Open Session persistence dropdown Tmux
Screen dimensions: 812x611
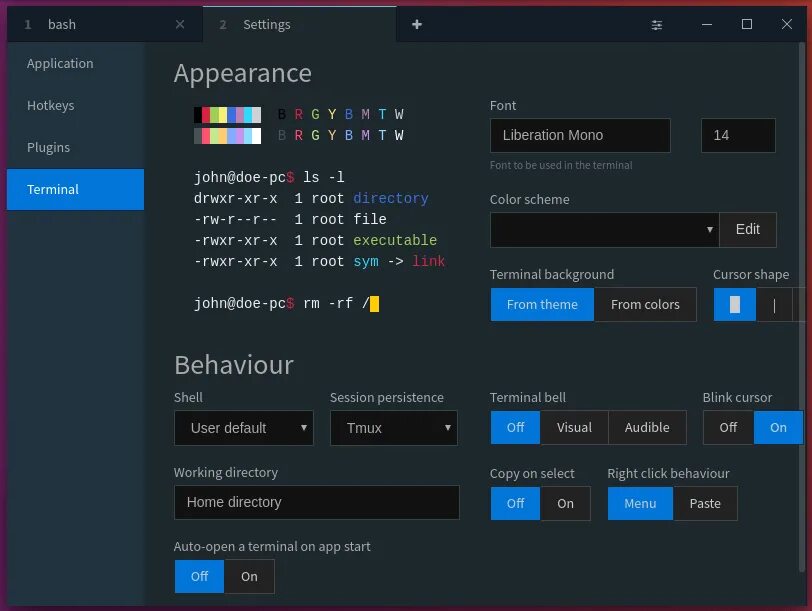coord(394,428)
